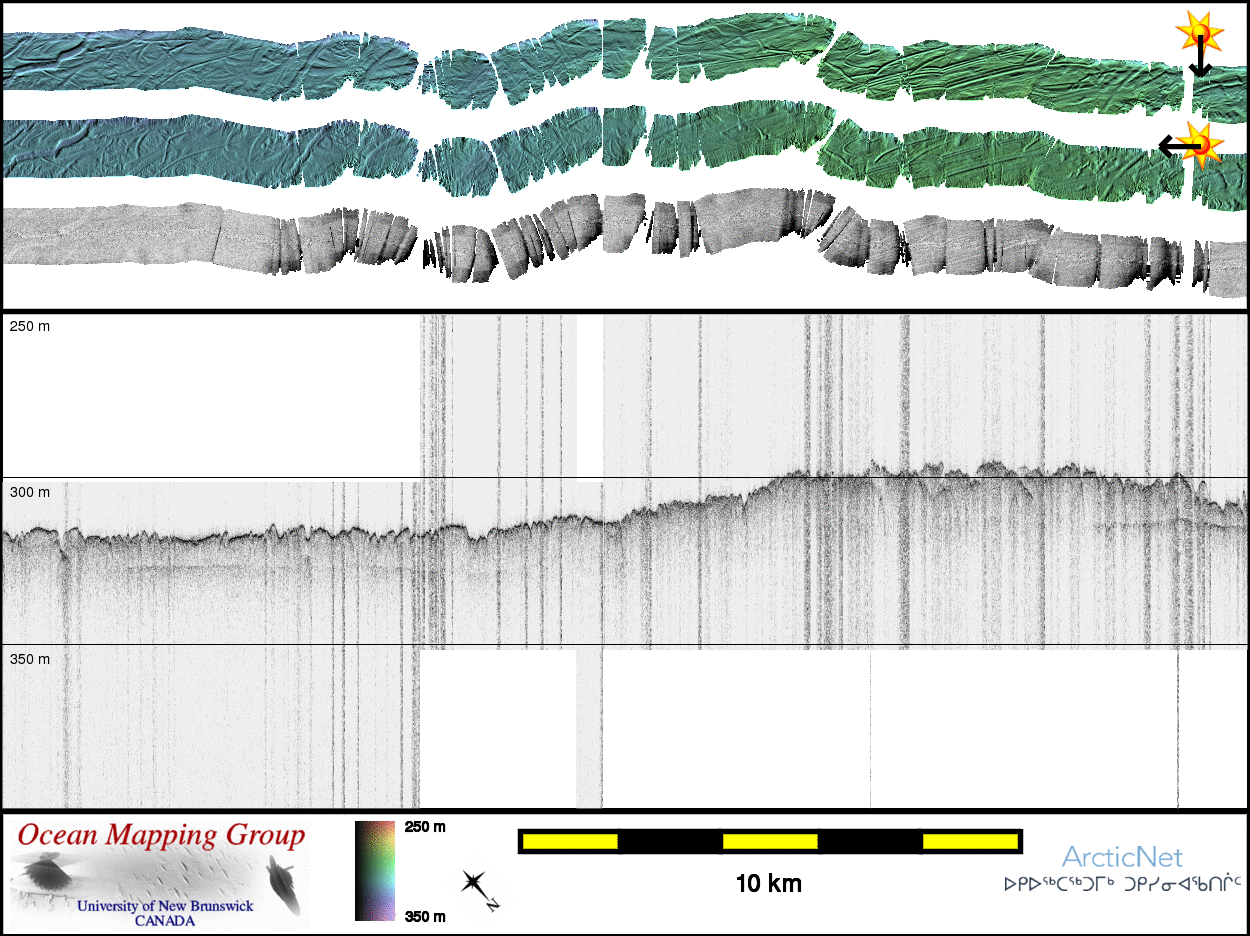Click University of New Brunswick text
Screen dimensions: 1250x936
tap(165, 906)
